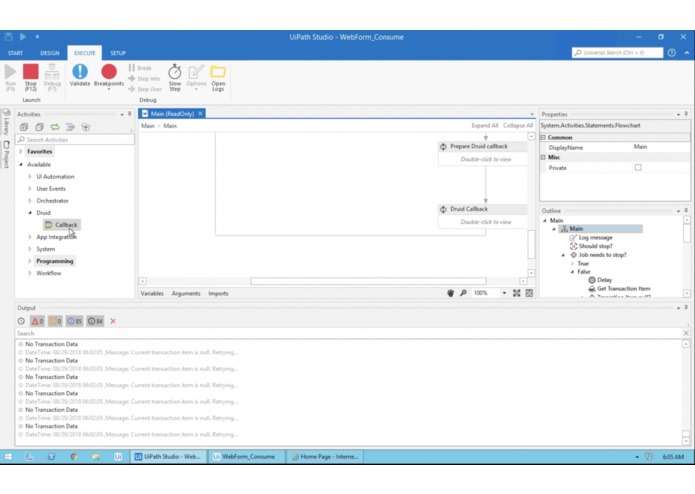Collapse the Druid category
695x494 pixels.
point(30,213)
